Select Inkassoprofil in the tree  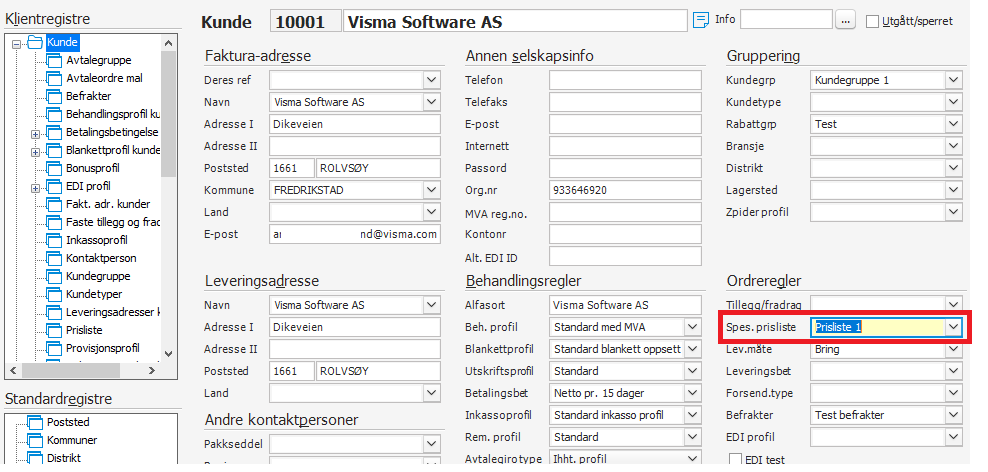tap(96, 240)
